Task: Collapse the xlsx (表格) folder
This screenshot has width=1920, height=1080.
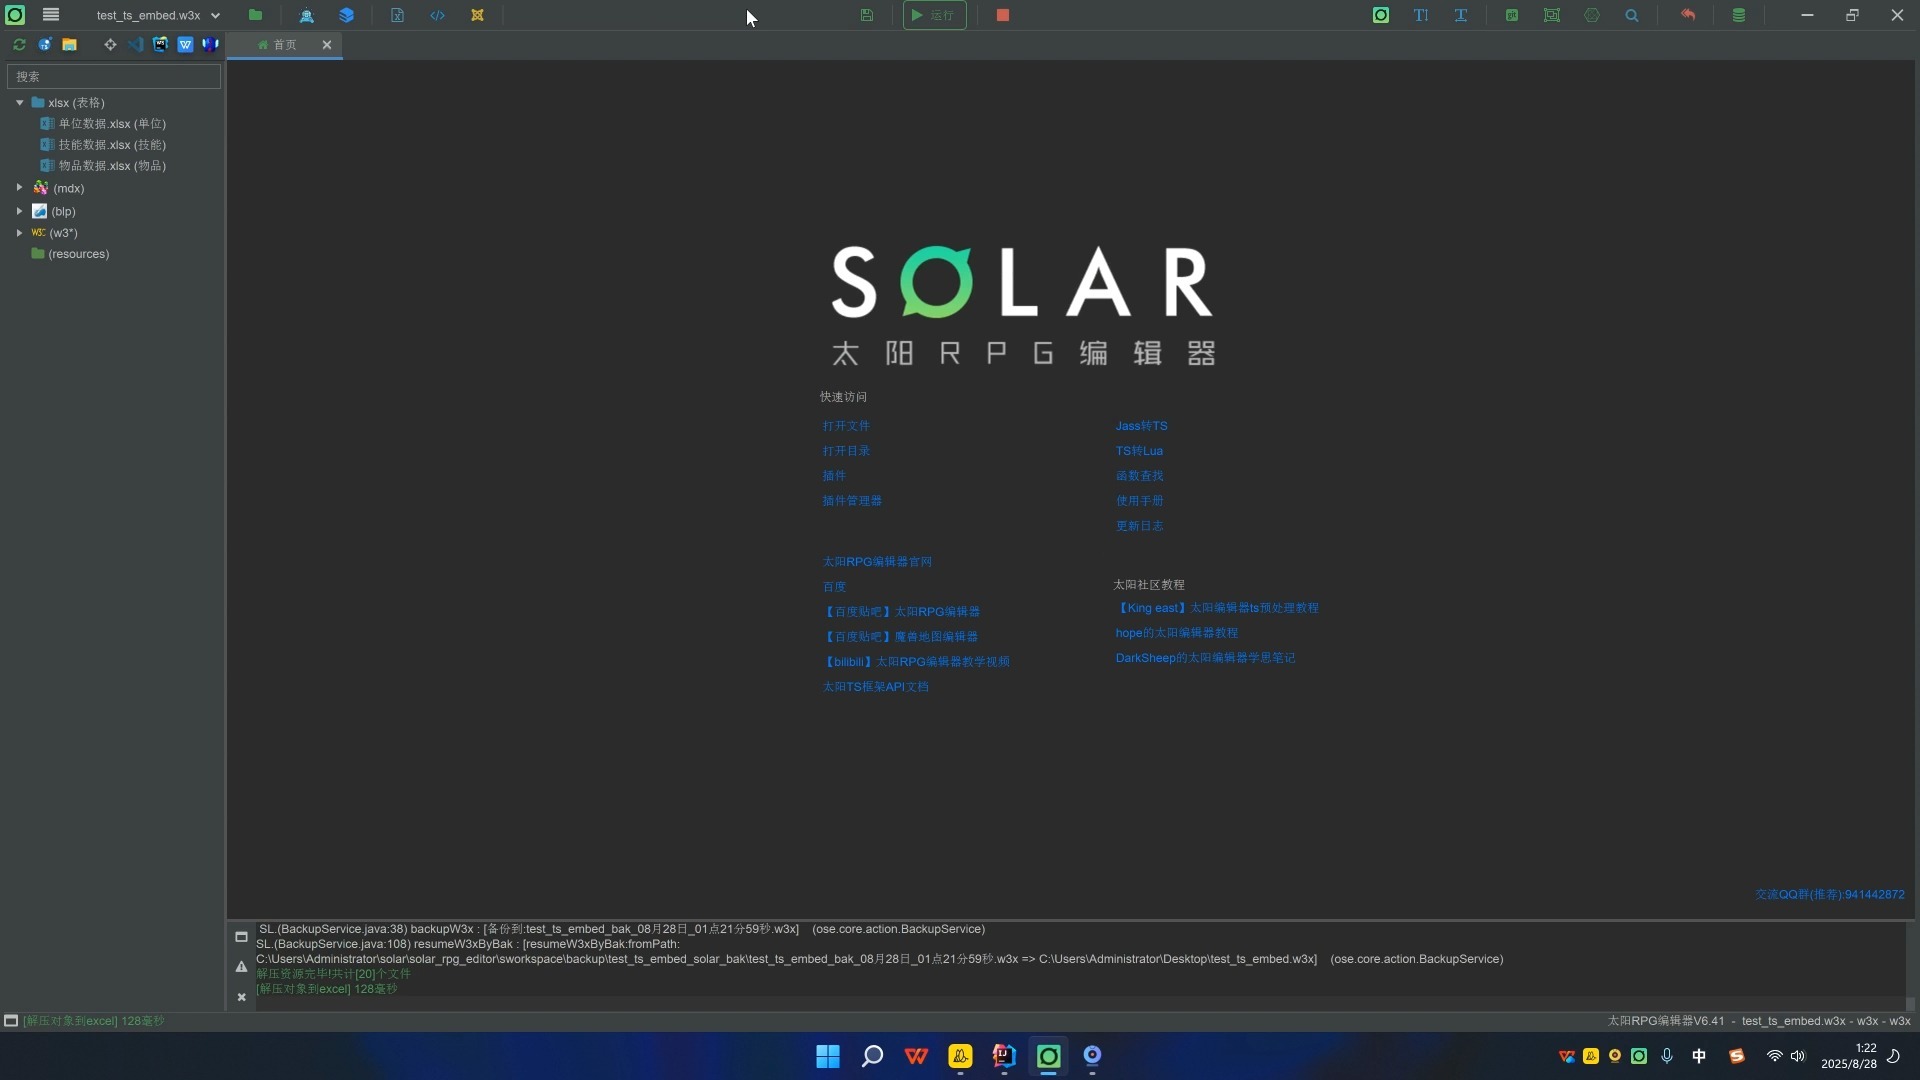Action: click(19, 102)
